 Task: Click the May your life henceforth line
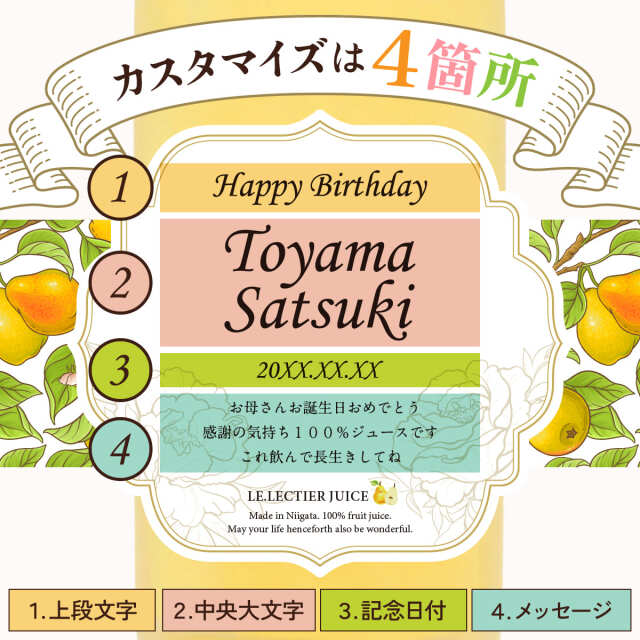pos(320,529)
